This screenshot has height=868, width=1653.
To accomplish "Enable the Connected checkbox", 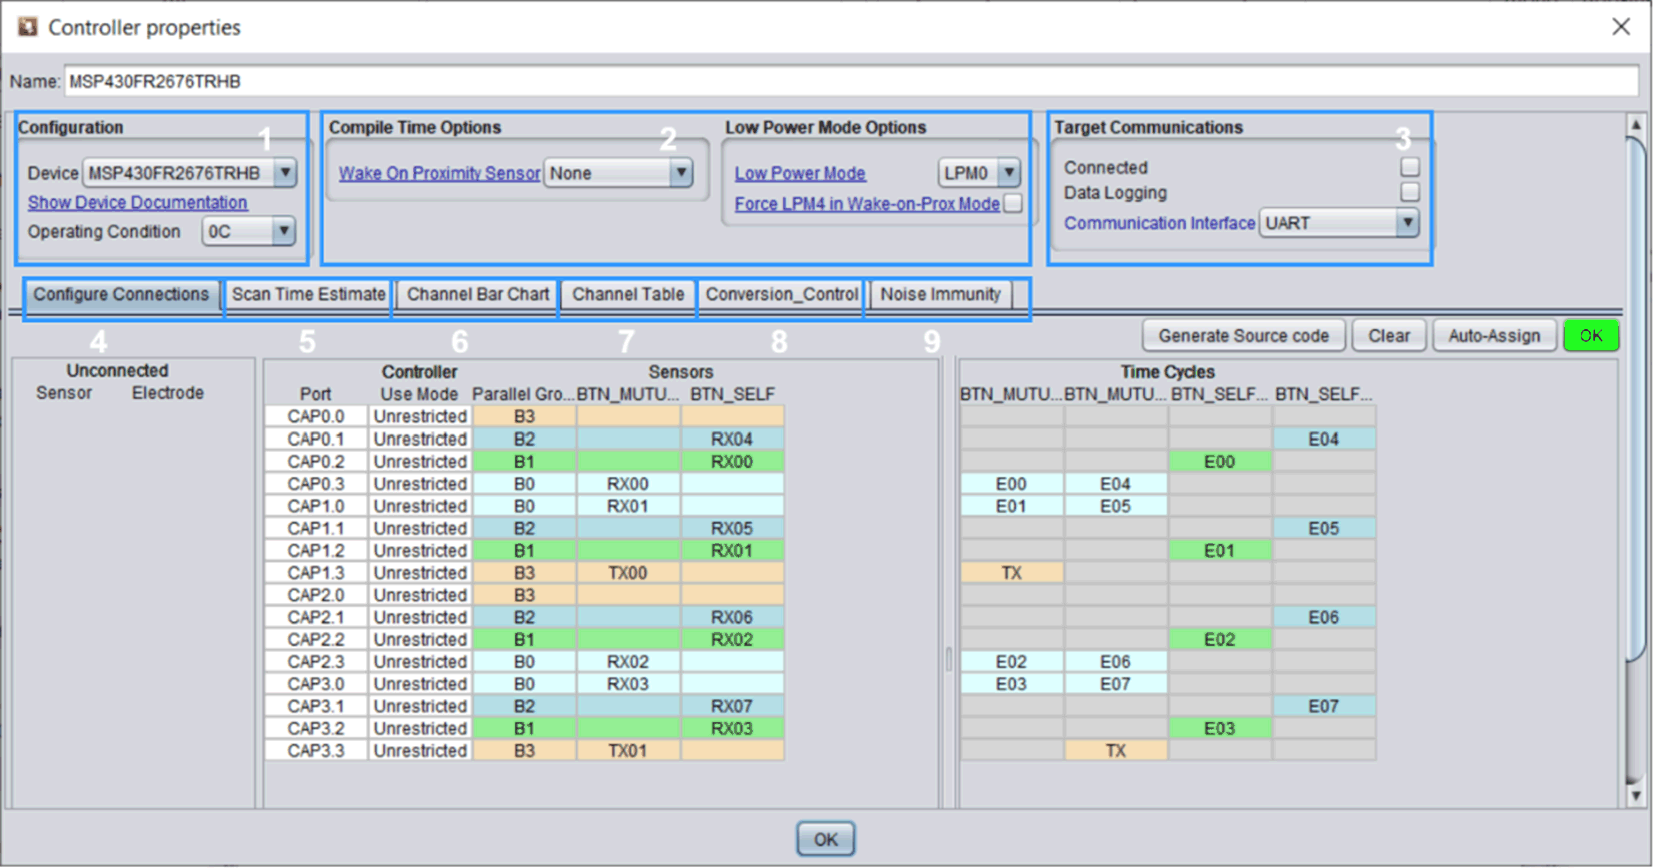I will tap(1410, 167).
